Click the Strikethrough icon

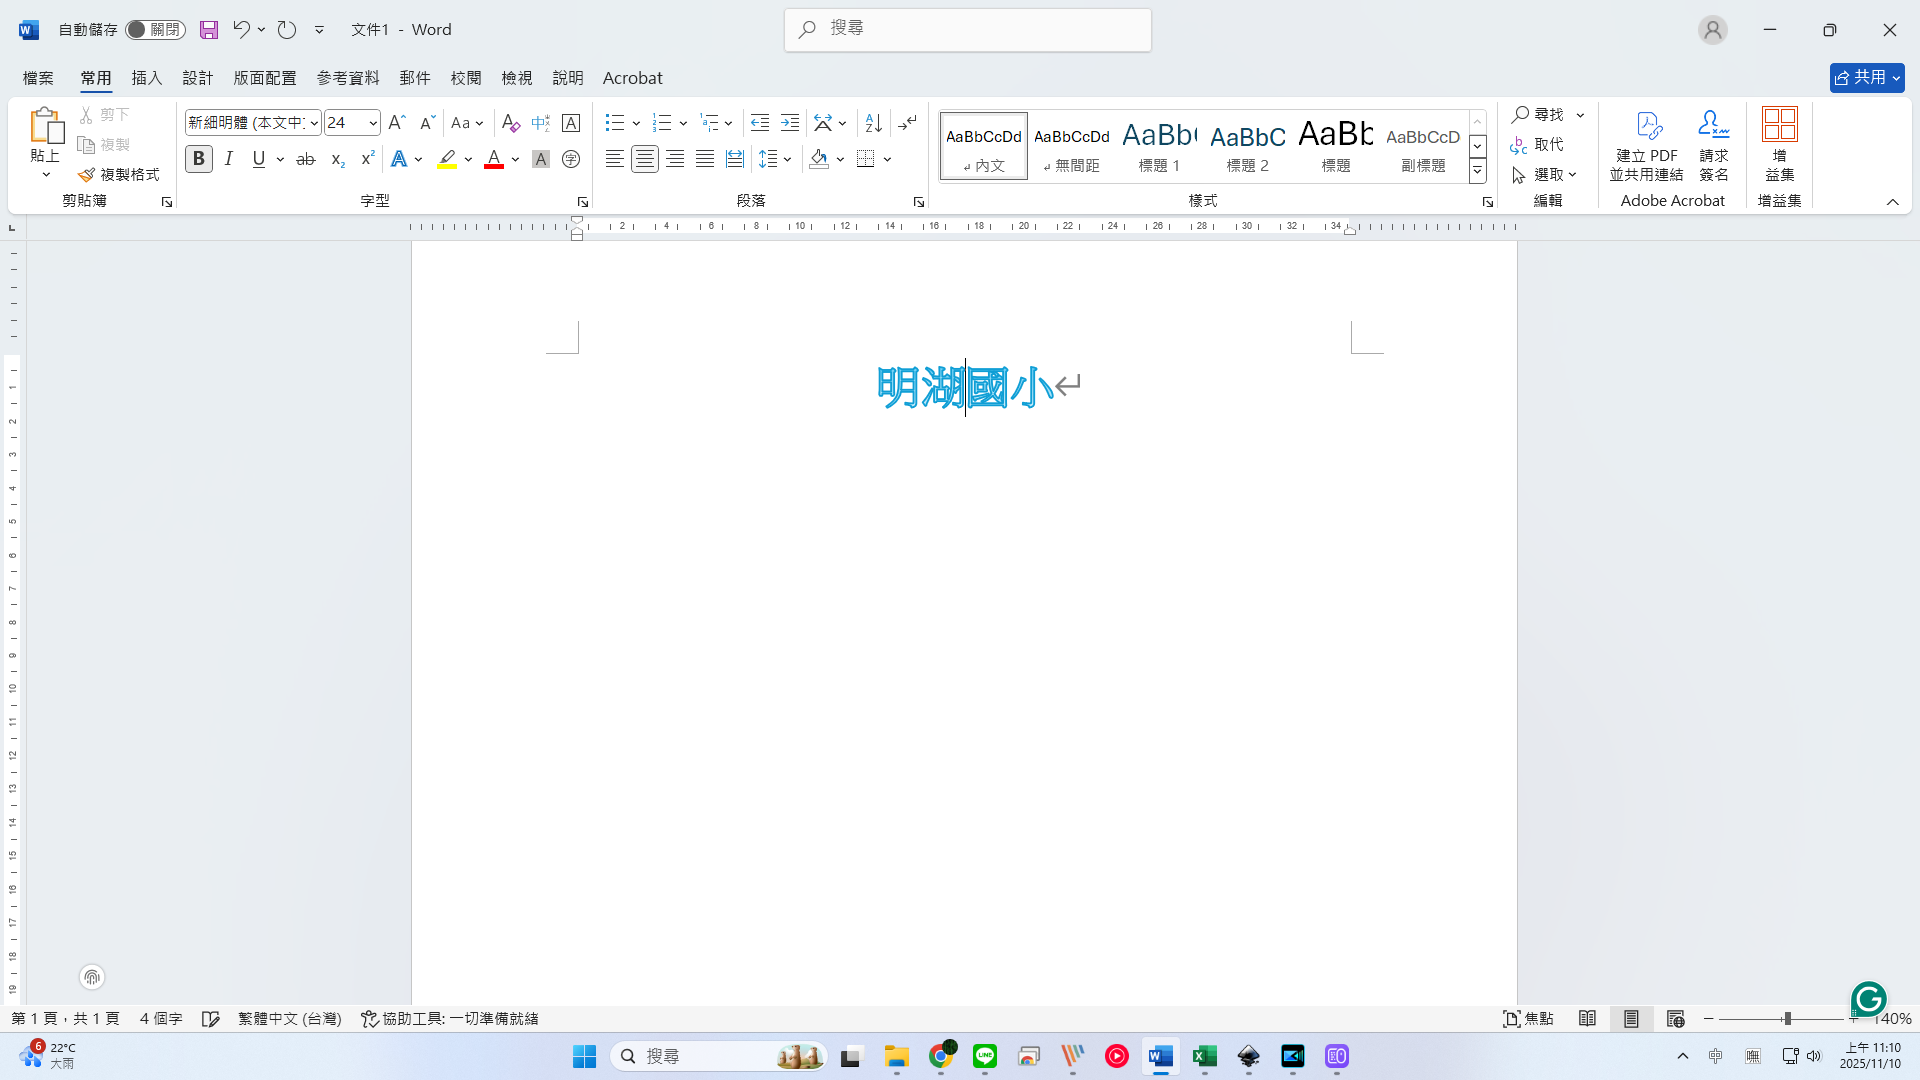point(306,159)
